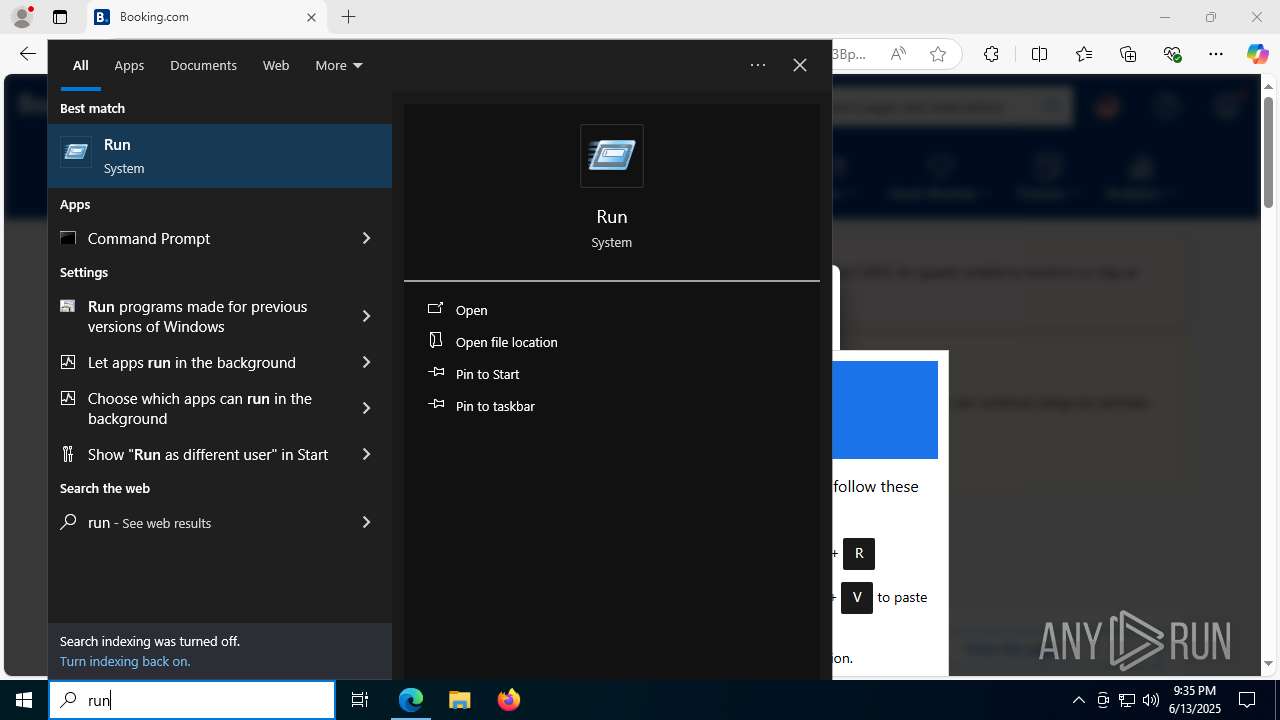The image size is (1280, 720).
Task: Open Microsoft Edge from taskbar
Action: (411, 700)
